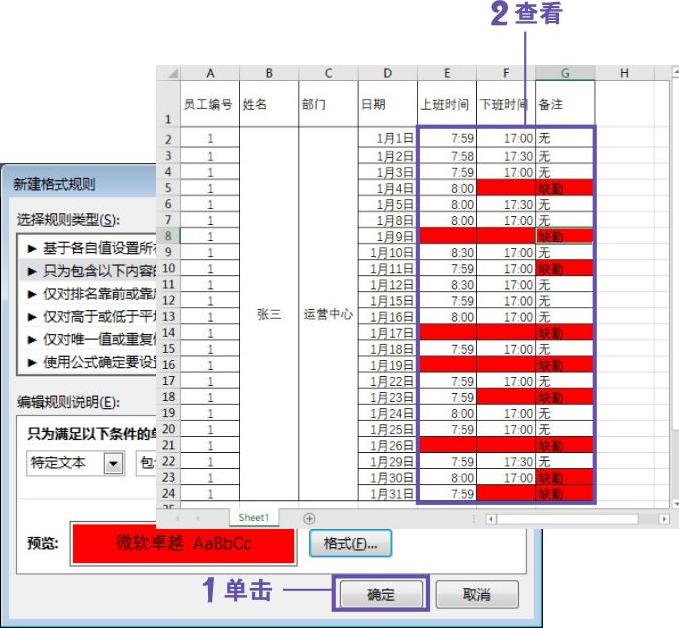Click the 确定 button in the dialog
The width and height of the screenshot is (679, 628).
381,594
